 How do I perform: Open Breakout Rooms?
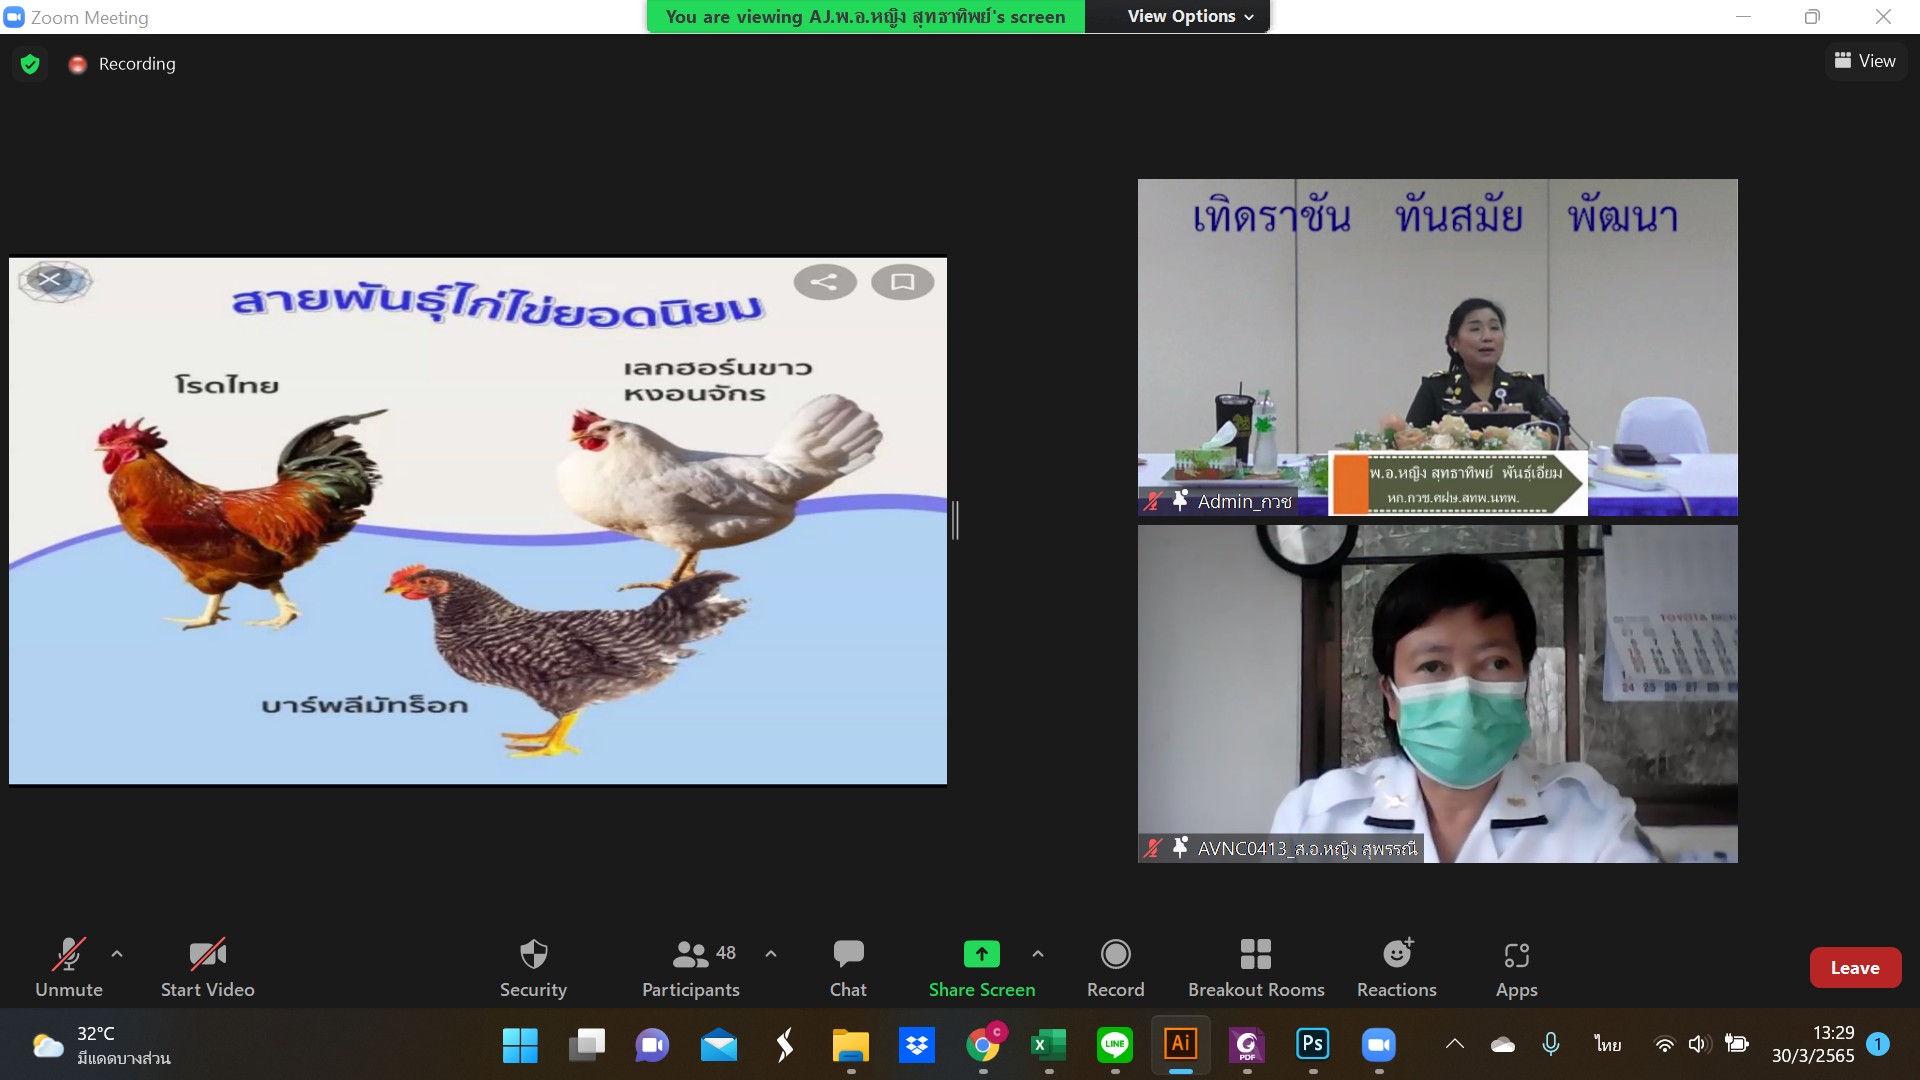tap(1256, 967)
